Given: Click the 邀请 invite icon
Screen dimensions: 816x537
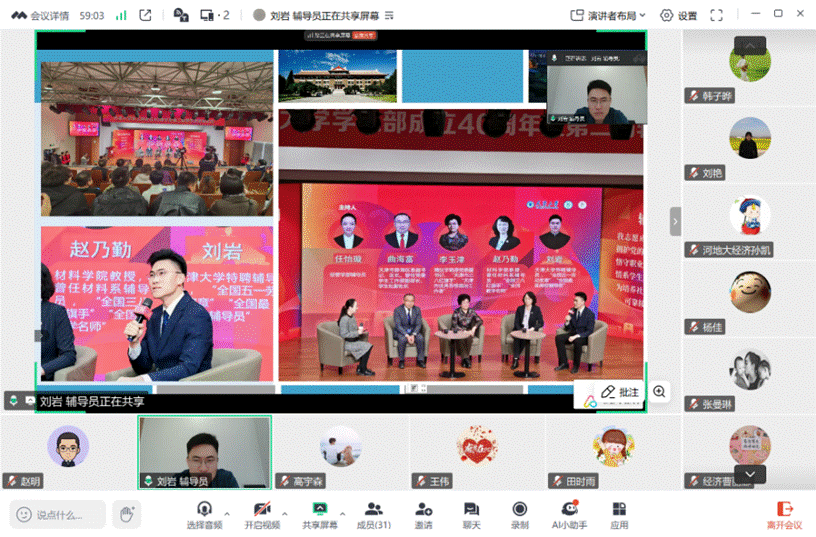Looking at the screenshot, I should (x=423, y=515).
